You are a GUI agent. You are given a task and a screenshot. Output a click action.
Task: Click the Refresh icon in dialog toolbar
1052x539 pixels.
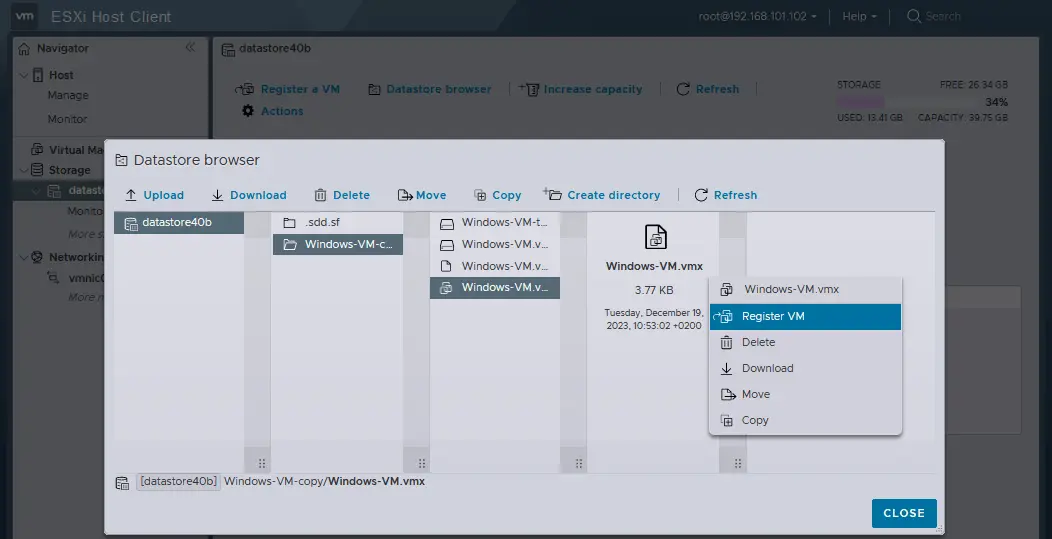click(x=701, y=195)
